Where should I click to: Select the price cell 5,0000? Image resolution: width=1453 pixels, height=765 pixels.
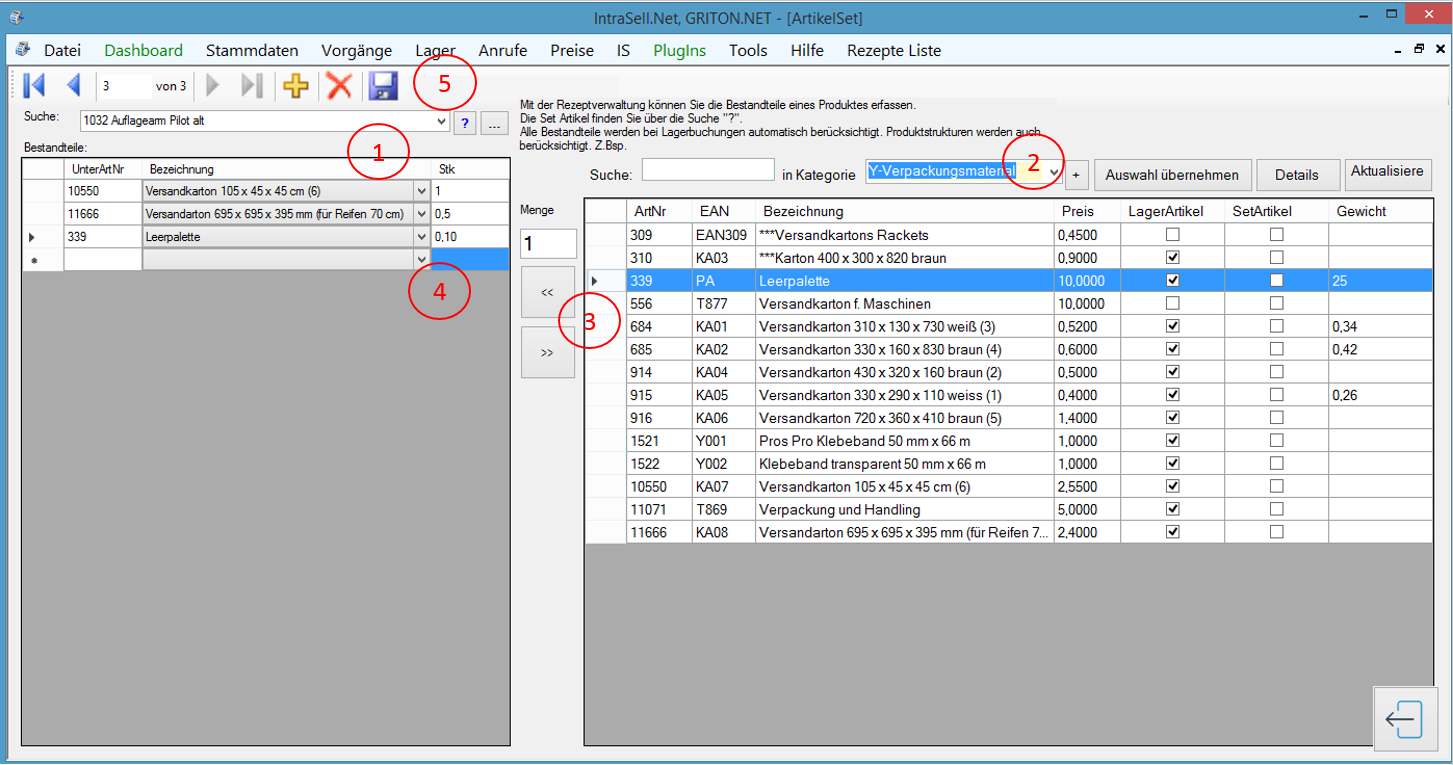pos(1087,510)
